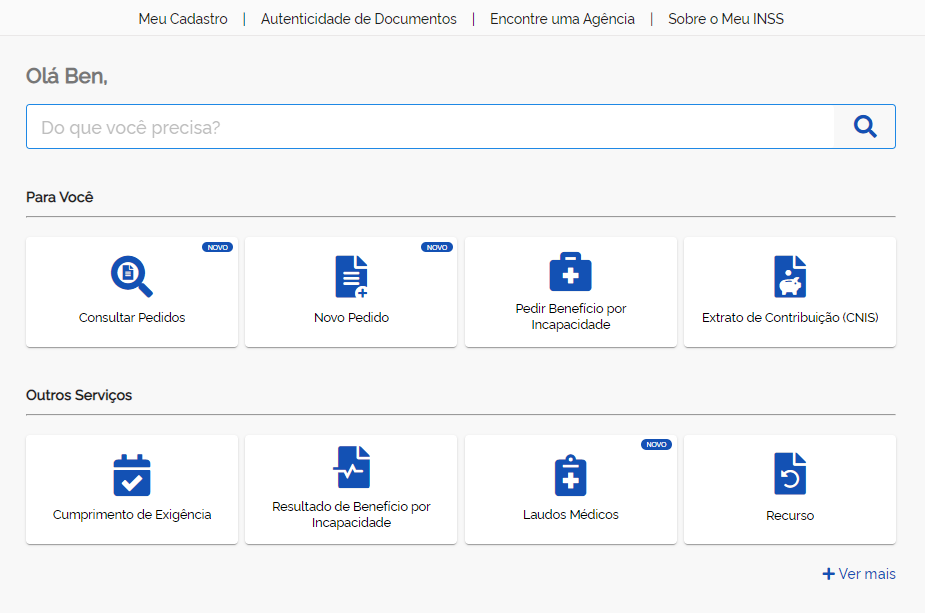This screenshot has height=613, width=925.
Task: Click the 'Outros Serviços' section heading
Action: point(79,395)
